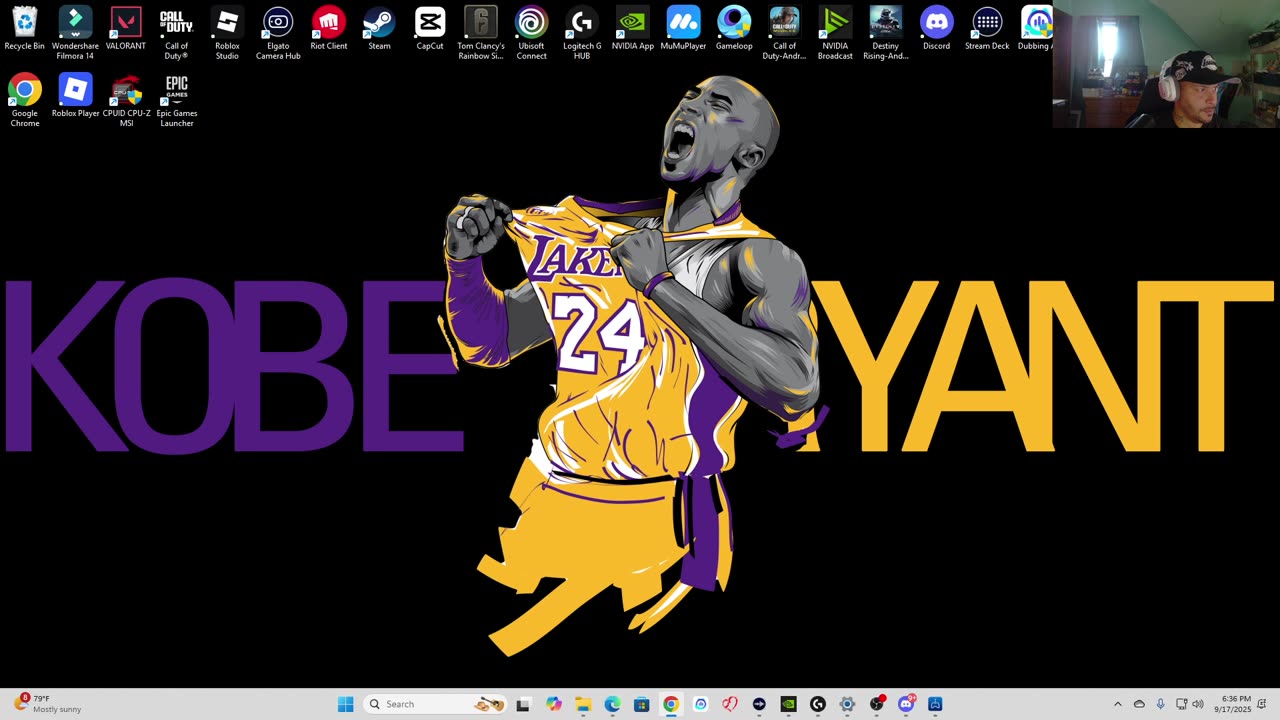Open the weather widget showing Mostly sunny
Viewport: 1280px width, 720px height.
tap(48, 704)
